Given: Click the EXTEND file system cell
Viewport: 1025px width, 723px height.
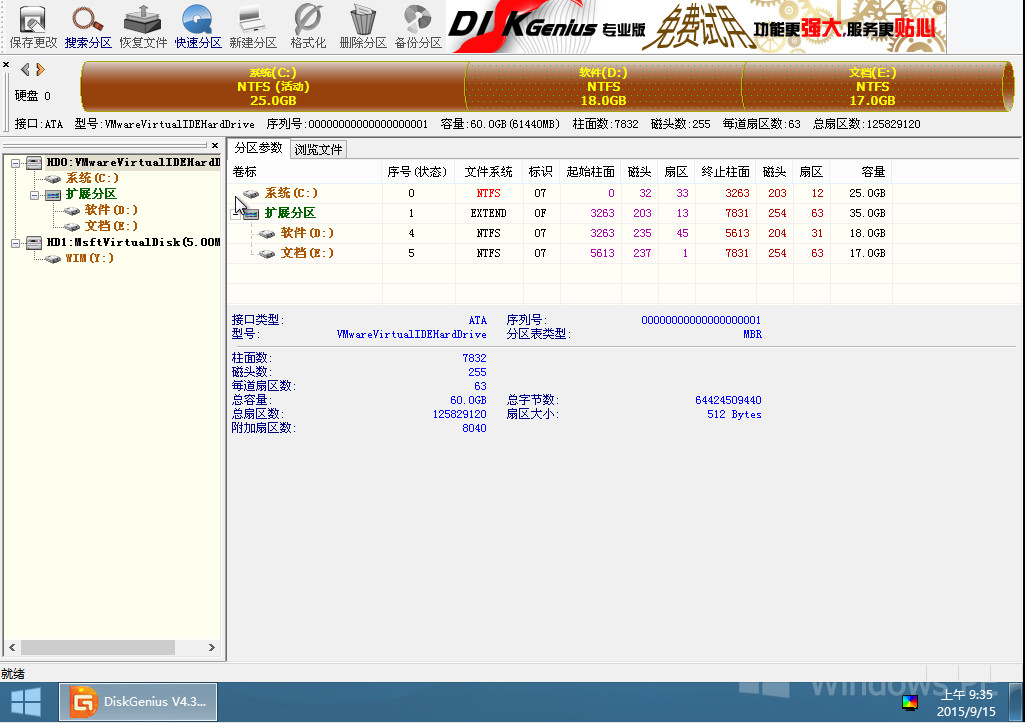Looking at the screenshot, I should [x=488, y=213].
